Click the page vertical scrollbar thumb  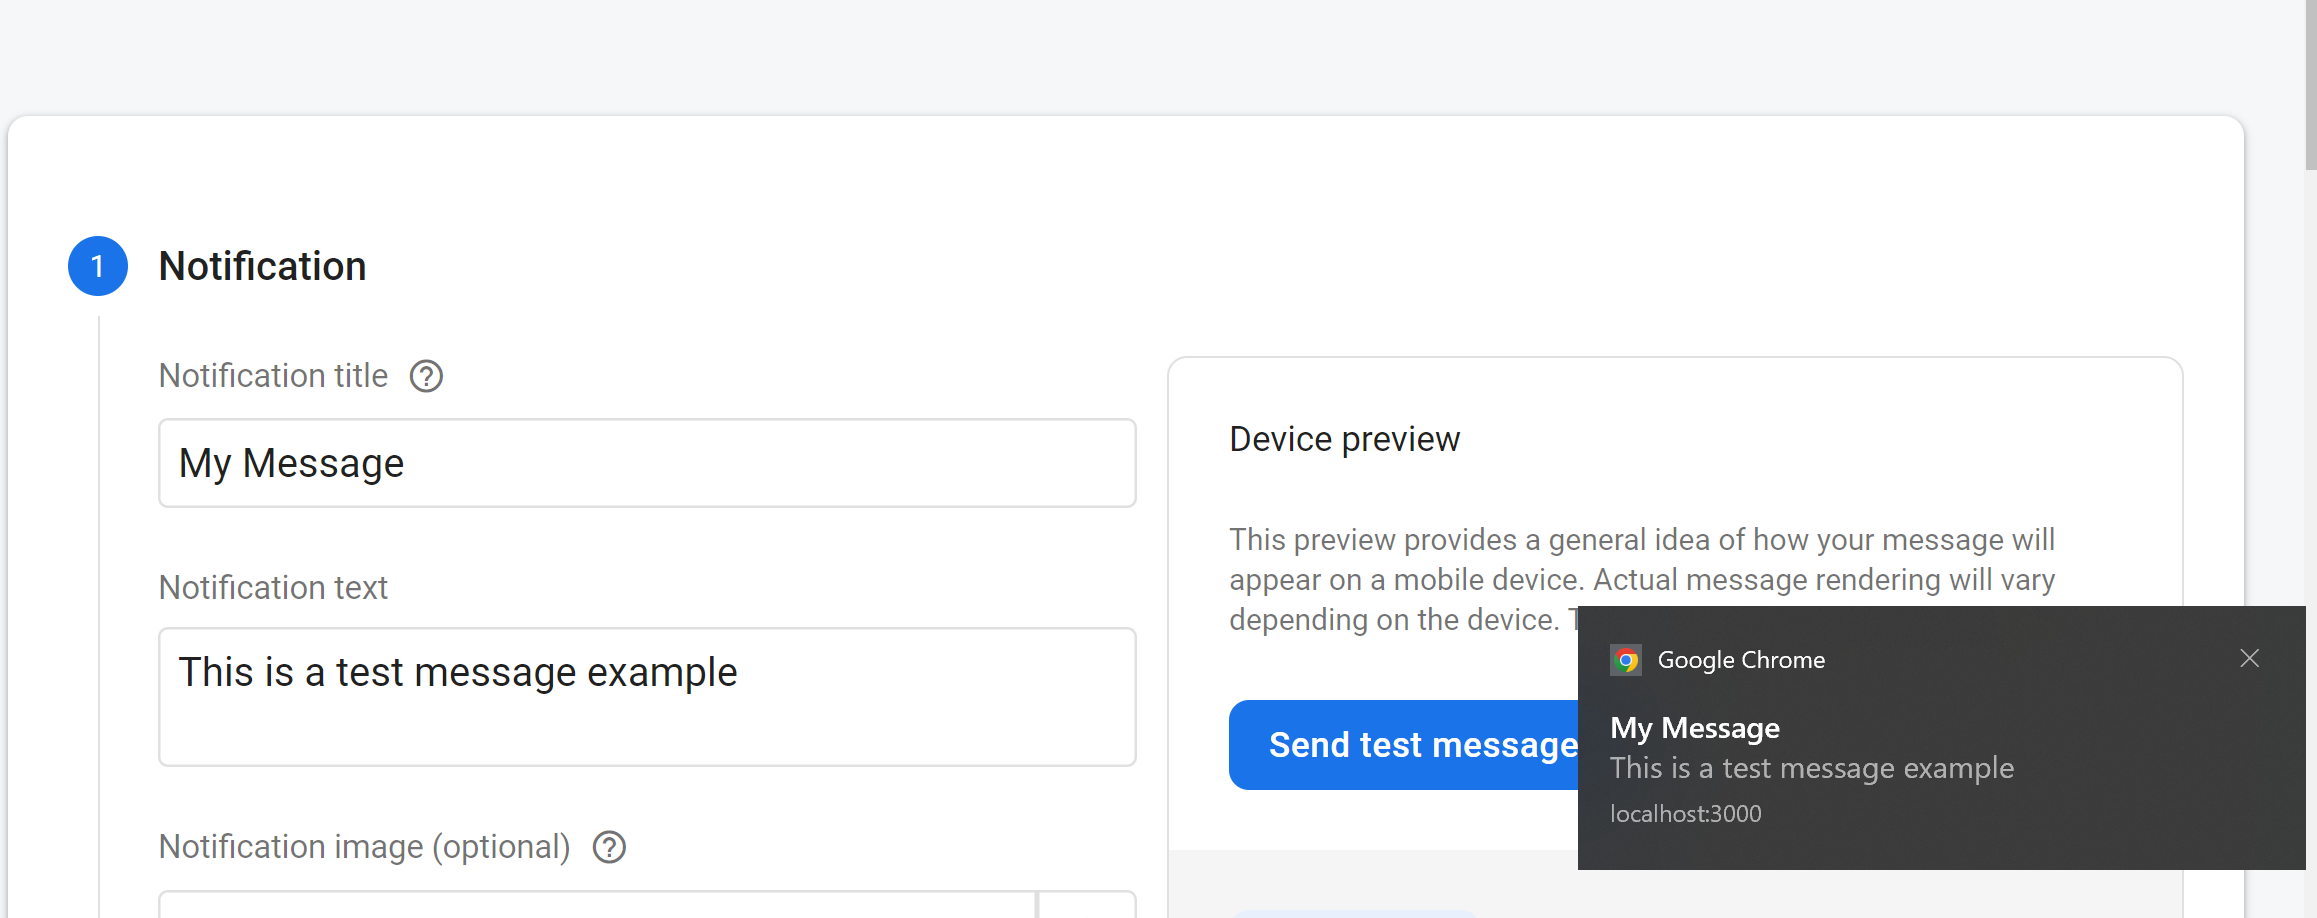coord(2311,85)
